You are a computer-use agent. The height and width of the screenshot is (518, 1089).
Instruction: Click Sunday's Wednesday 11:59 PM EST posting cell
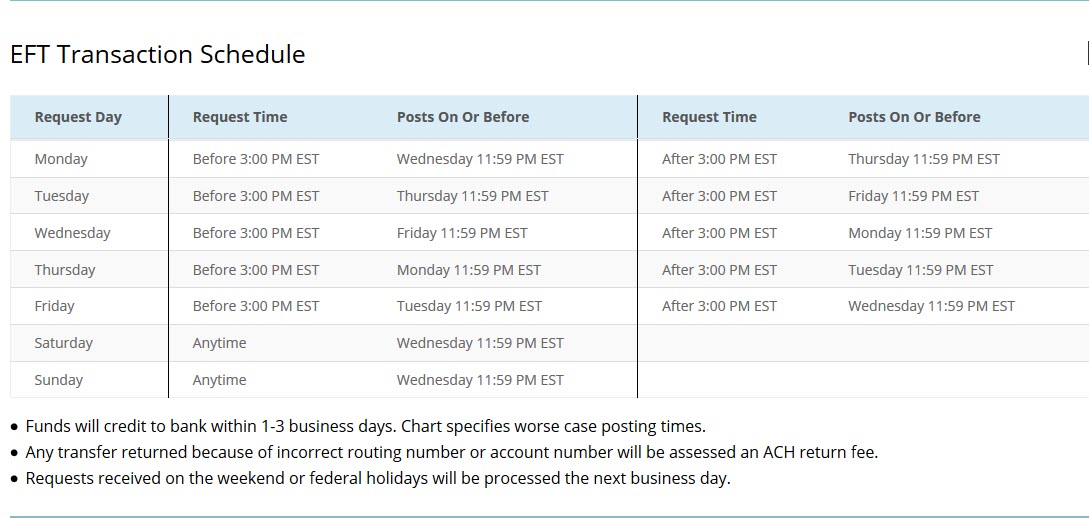pos(480,380)
